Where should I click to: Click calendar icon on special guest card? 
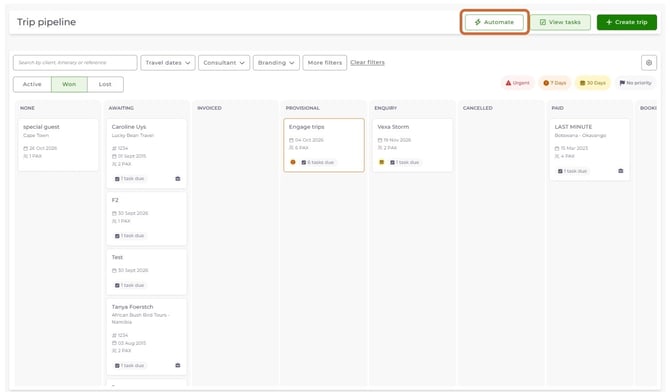25,148
